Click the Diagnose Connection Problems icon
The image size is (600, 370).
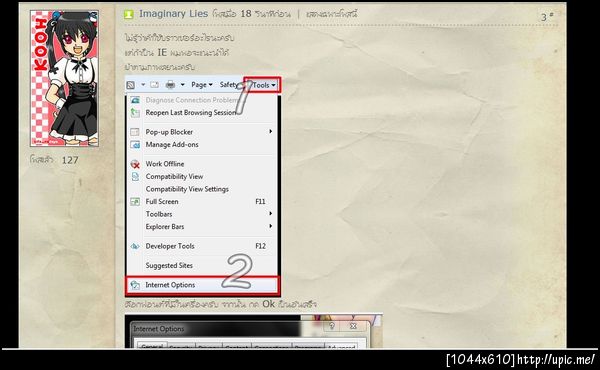click(135, 100)
